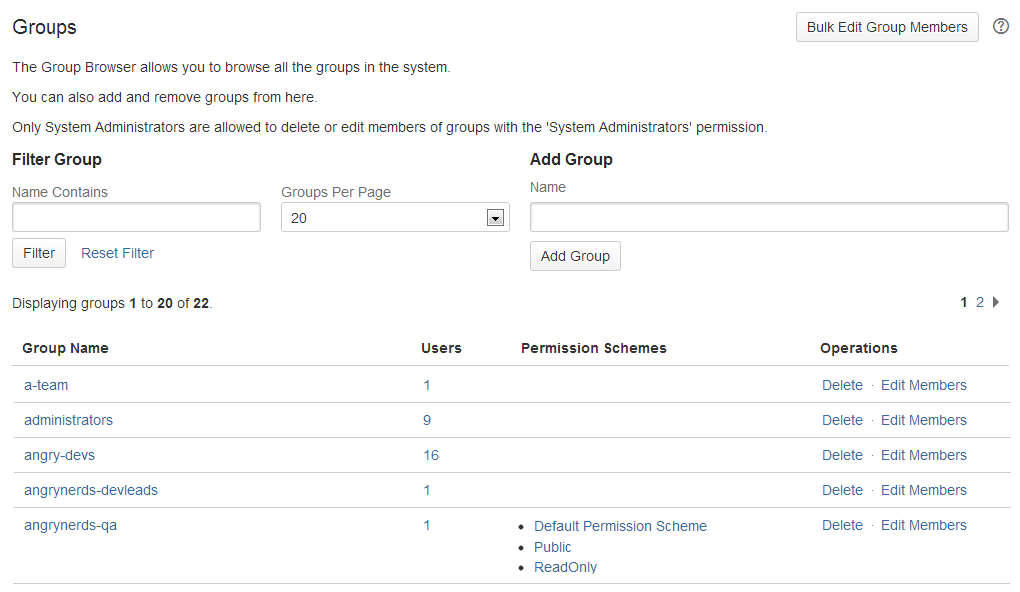Open the angry-devs group

click(x=59, y=455)
